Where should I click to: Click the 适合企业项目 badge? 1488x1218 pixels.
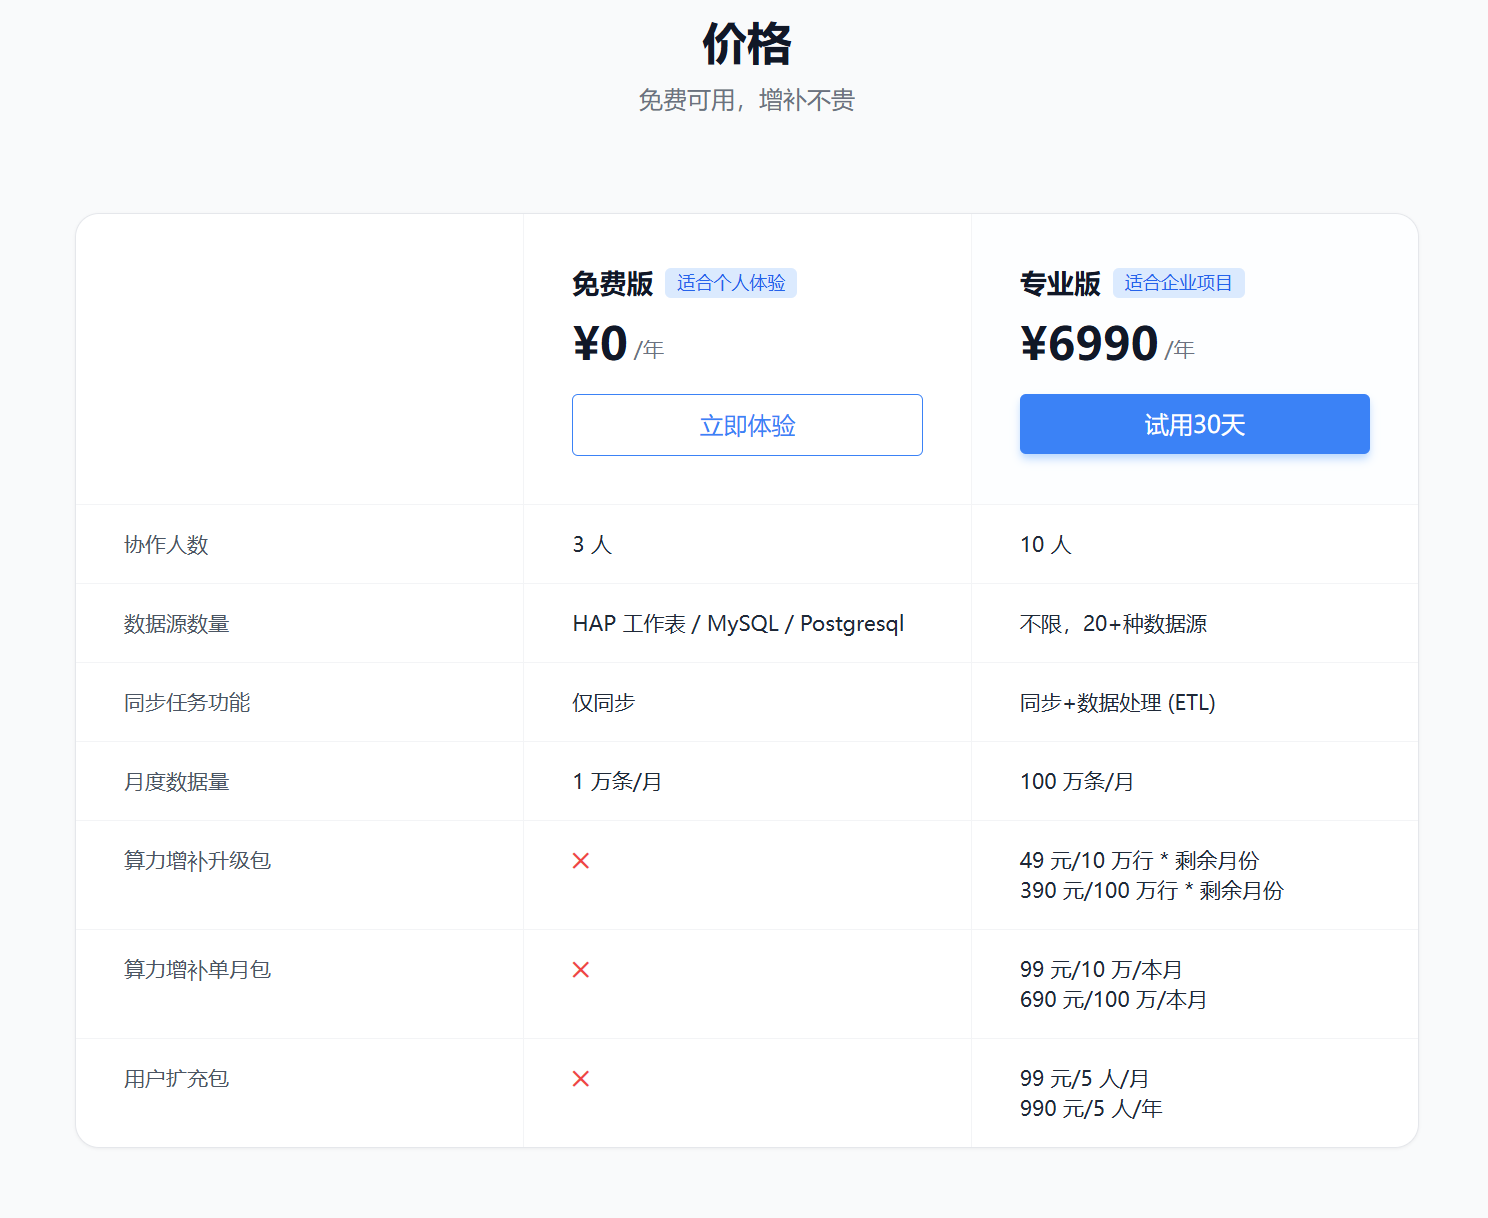point(1178,283)
